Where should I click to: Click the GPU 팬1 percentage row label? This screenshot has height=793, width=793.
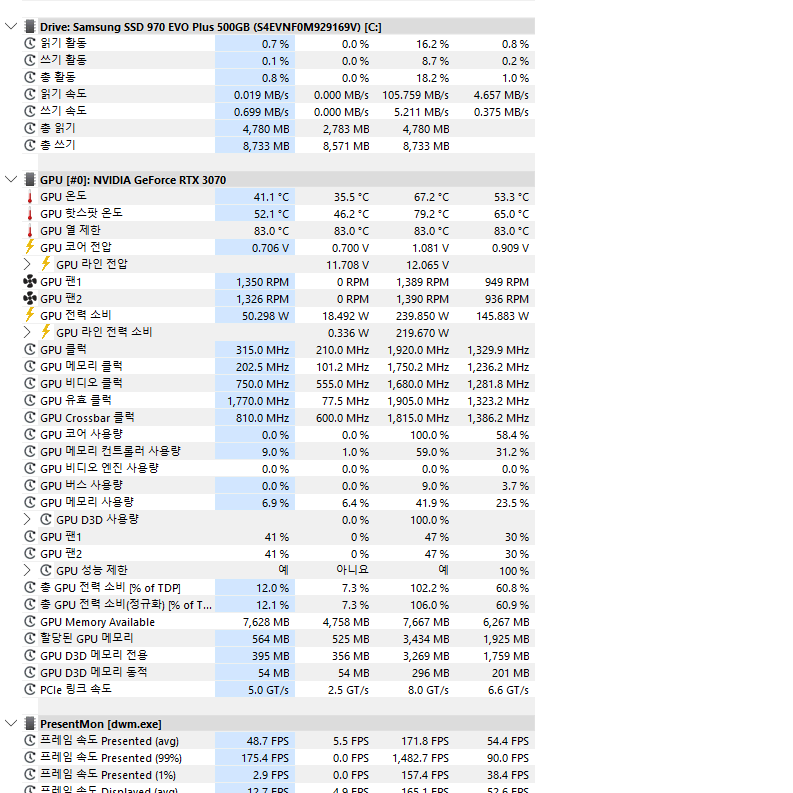click(61, 537)
